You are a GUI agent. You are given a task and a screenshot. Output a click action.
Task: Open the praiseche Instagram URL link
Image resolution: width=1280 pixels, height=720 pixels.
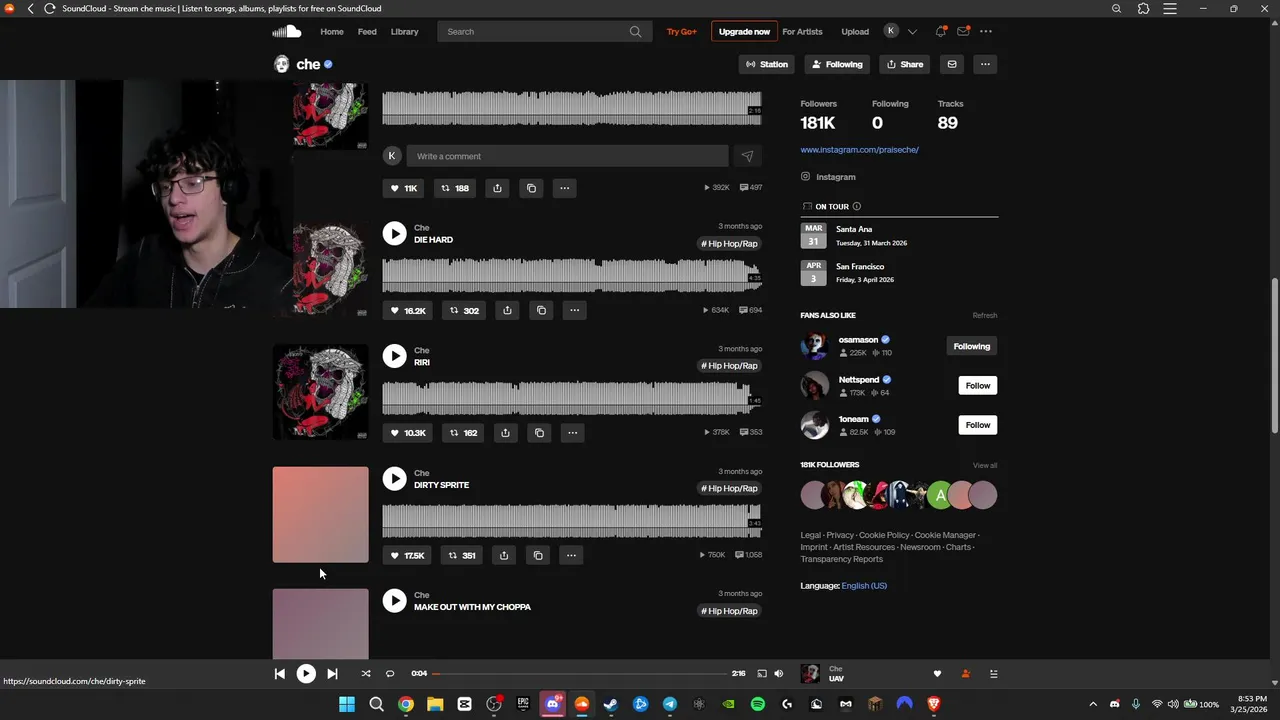pyautogui.click(x=859, y=150)
